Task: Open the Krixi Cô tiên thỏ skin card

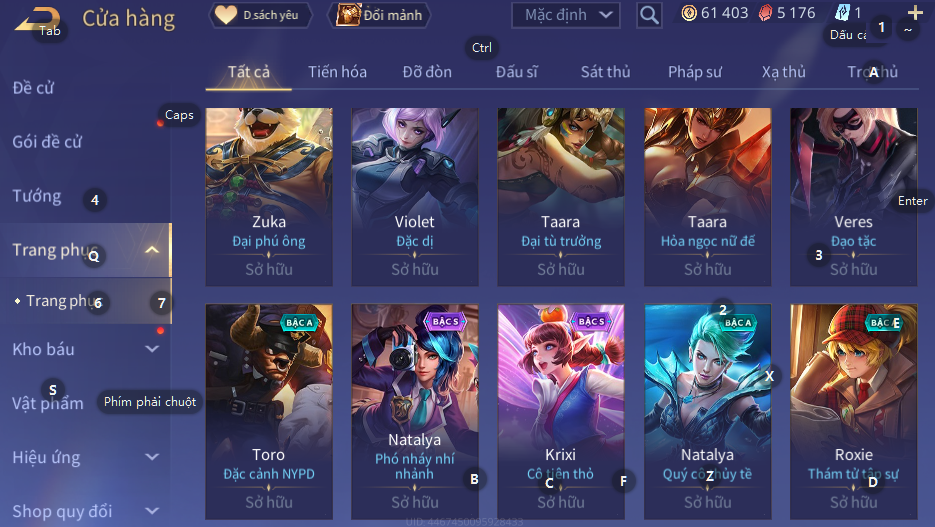Action: [x=561, y=411]
